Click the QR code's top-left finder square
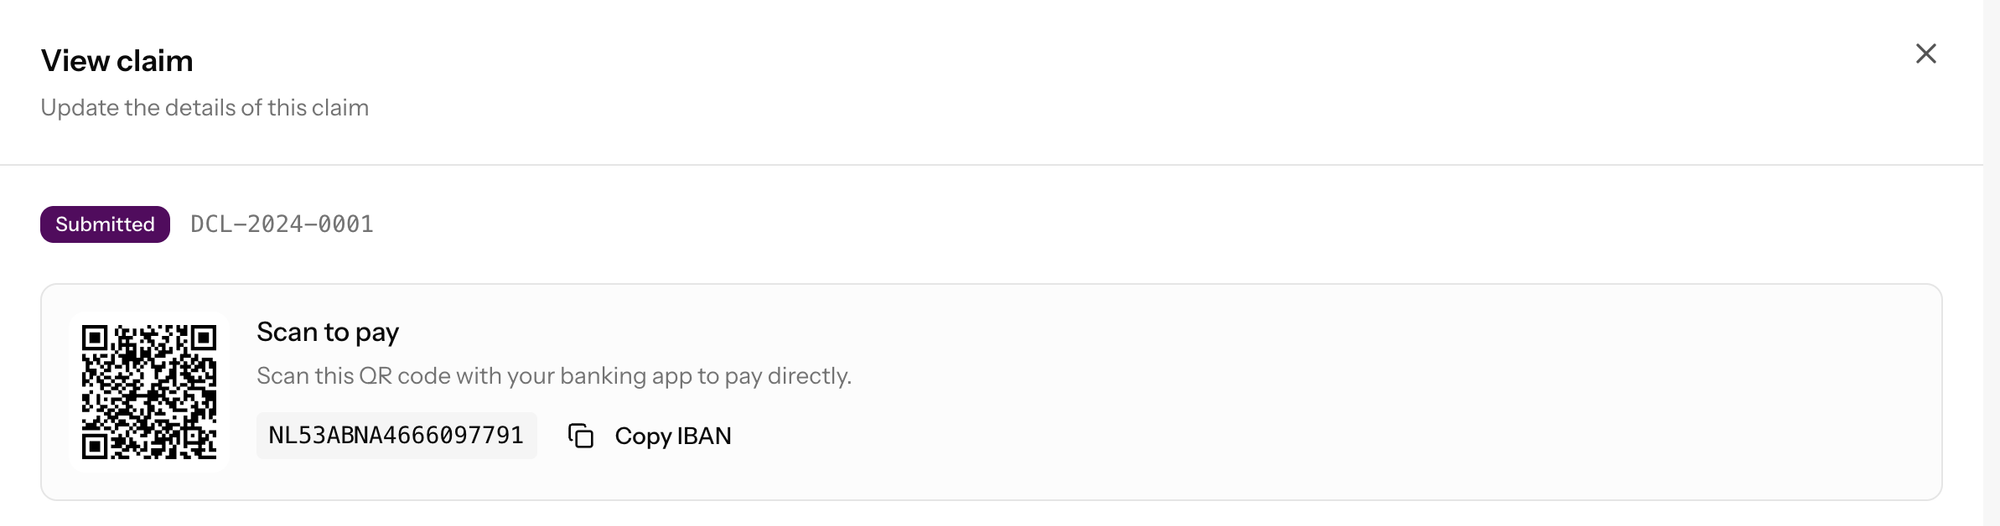 [94, 338]
